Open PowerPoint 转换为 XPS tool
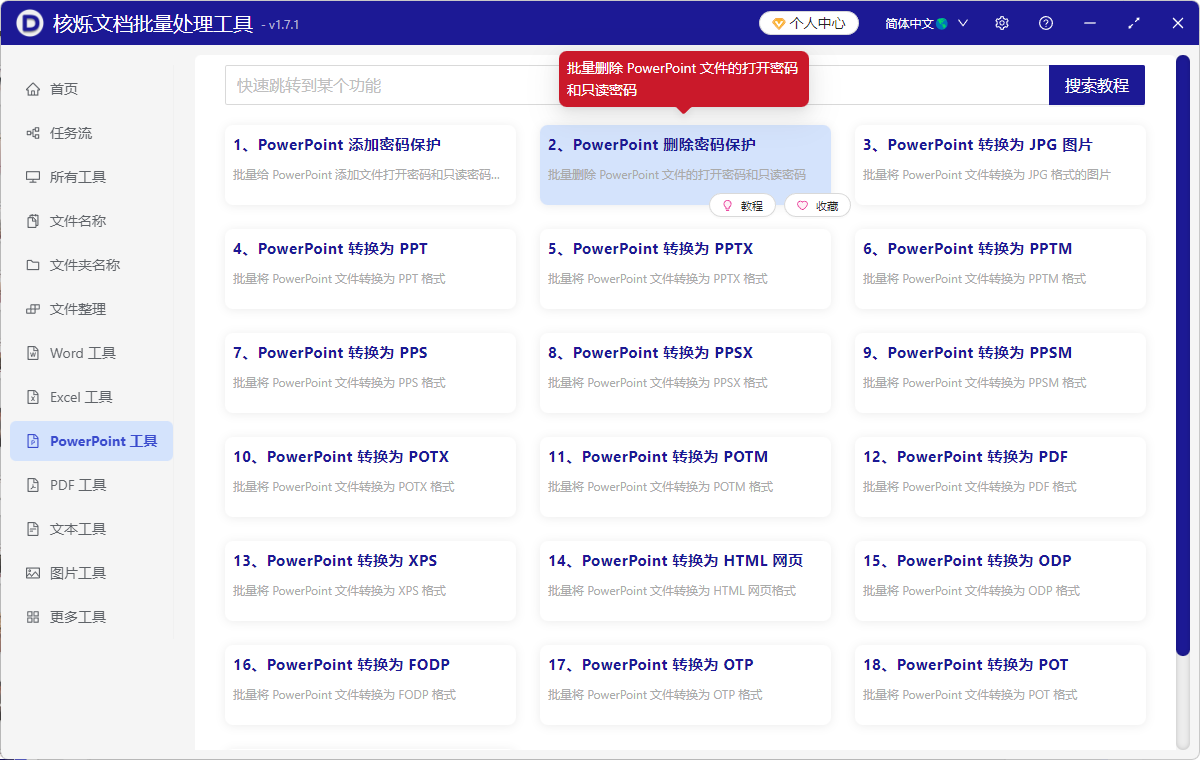The width and height of the screenshot is (1200, 760). click(370, 581)
